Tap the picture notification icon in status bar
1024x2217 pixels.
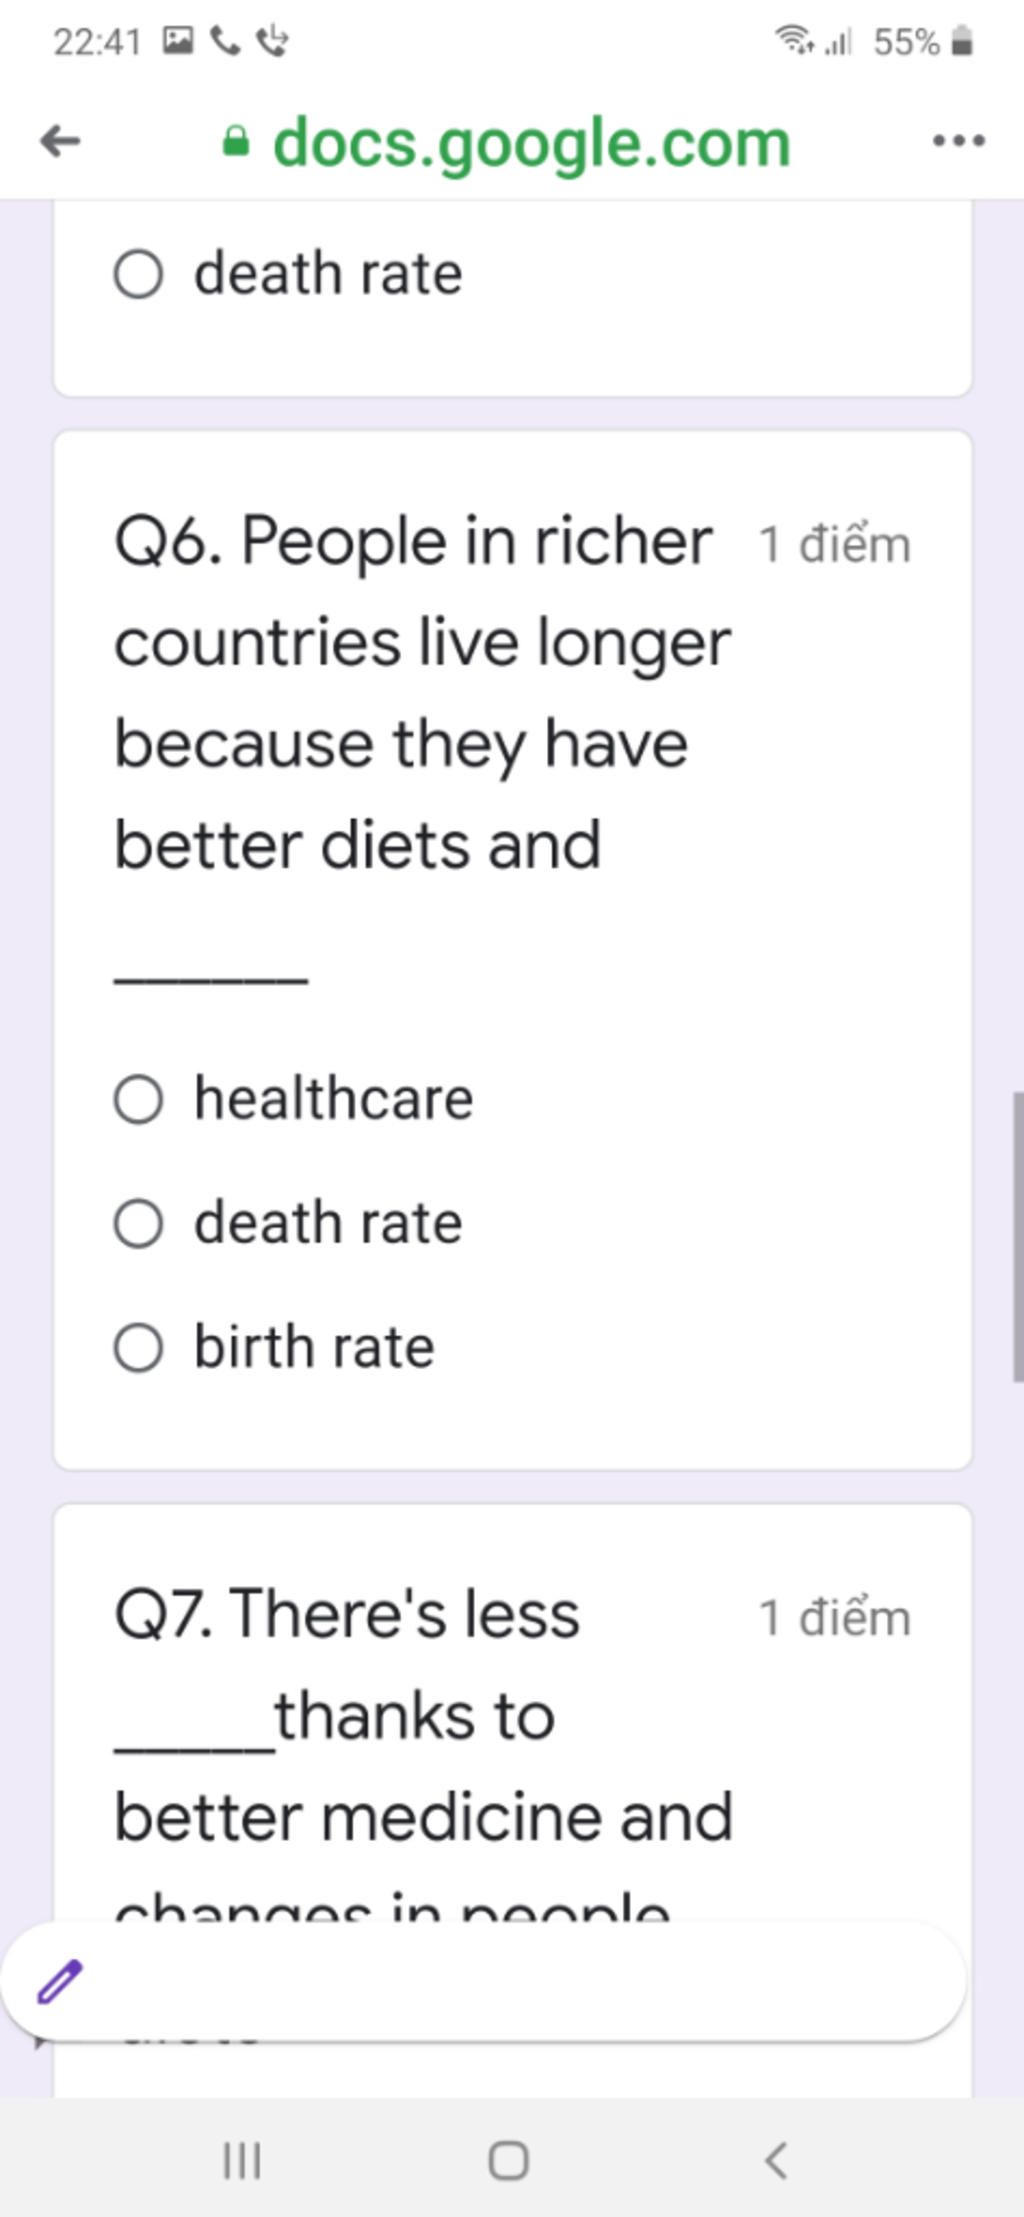click(177, 41)
